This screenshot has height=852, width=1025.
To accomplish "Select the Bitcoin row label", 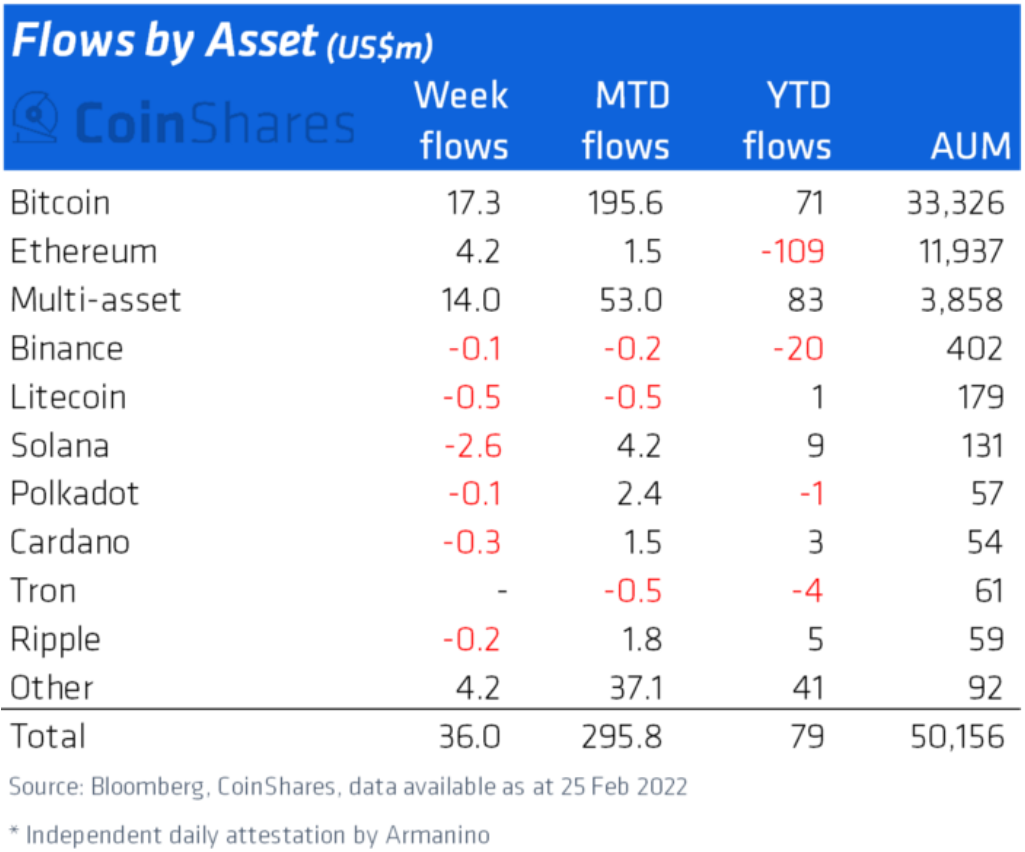I will (60, 203).
